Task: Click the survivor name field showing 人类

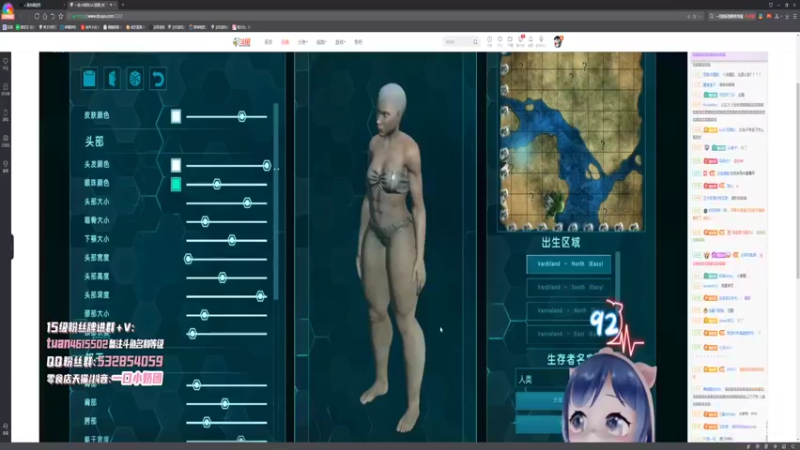Action: pyautogui.click(x=543, y=380)
